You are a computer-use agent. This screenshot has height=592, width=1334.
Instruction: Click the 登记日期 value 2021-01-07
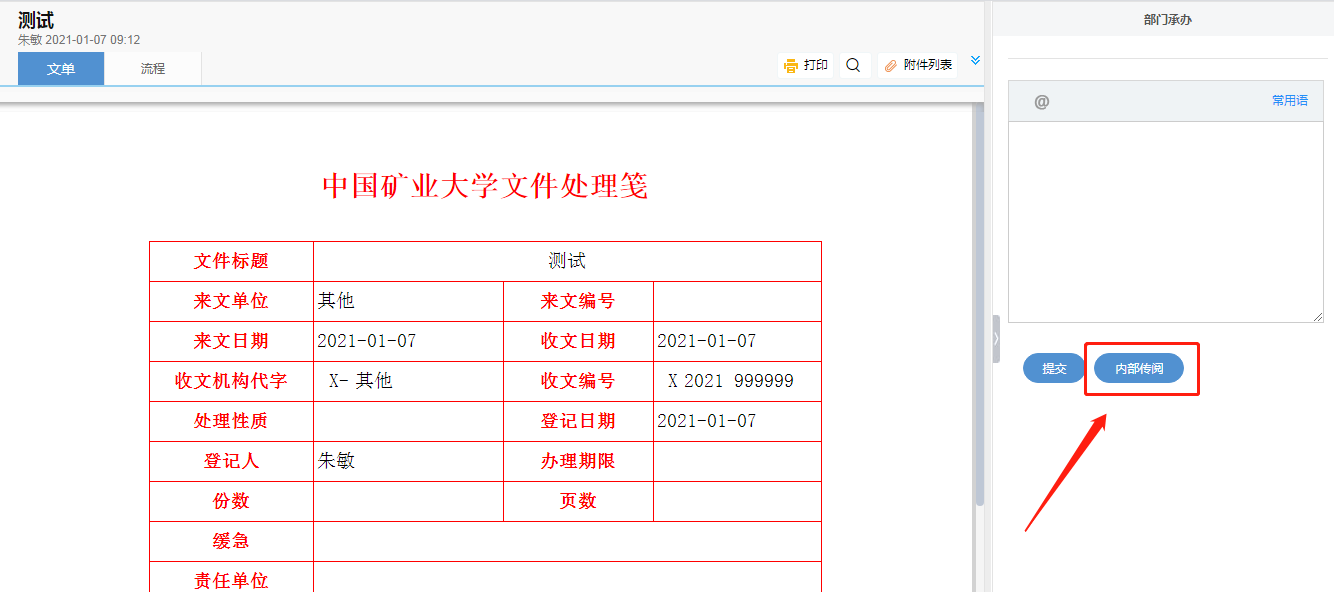[706, 421]
